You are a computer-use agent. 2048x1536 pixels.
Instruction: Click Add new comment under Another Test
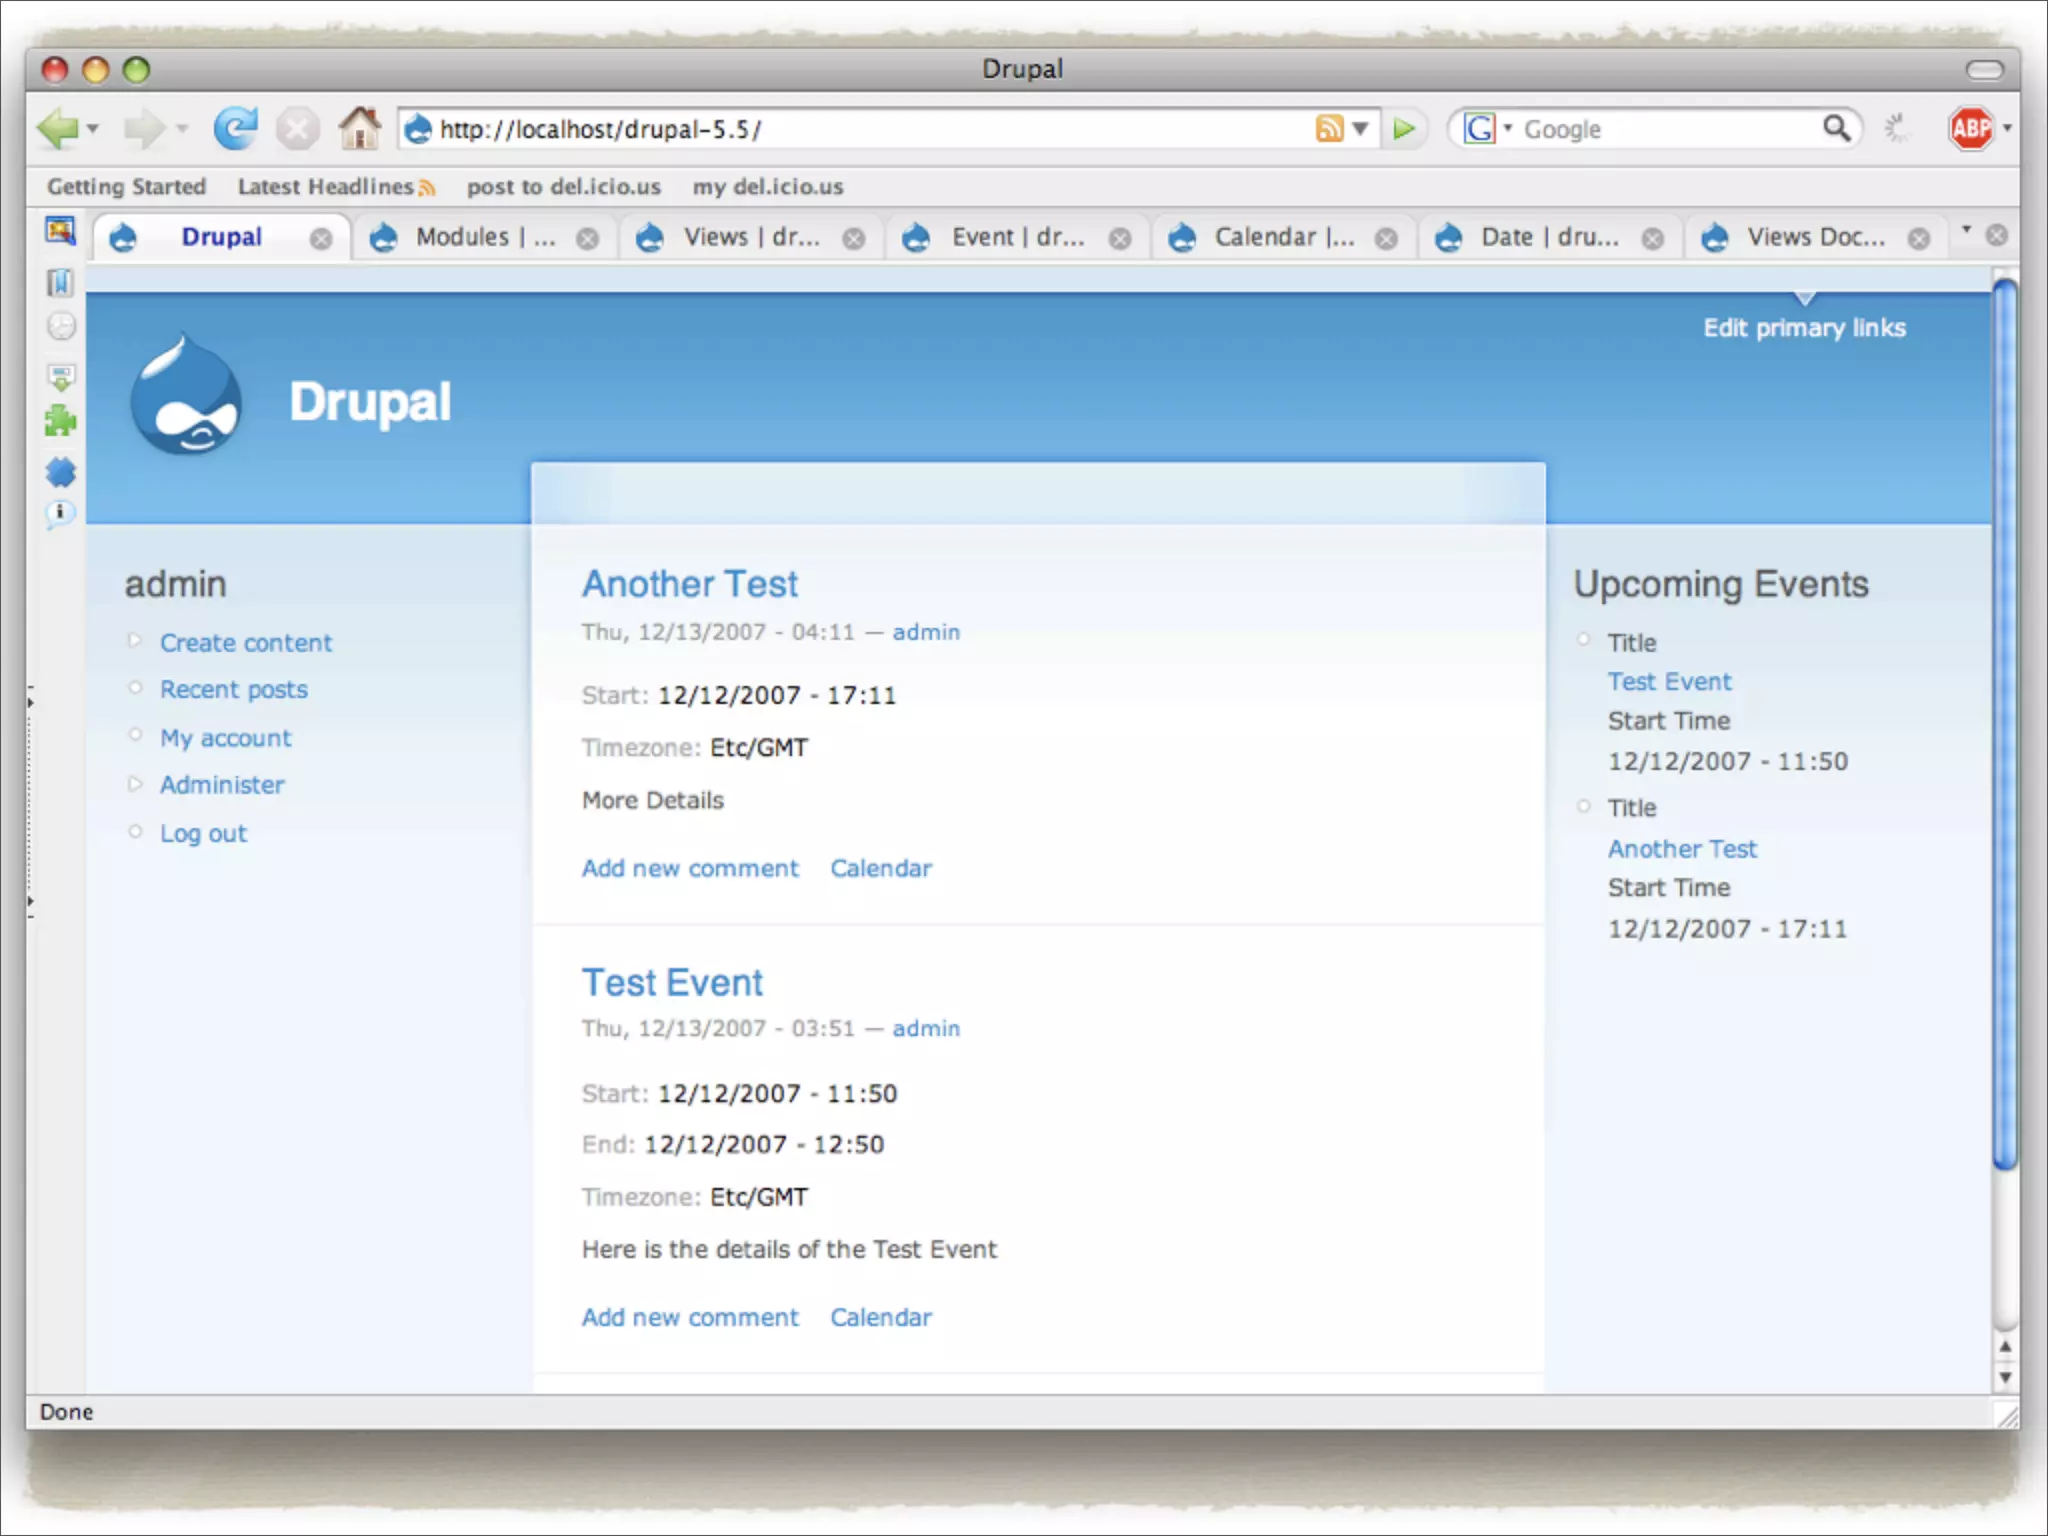click(690, 868)
